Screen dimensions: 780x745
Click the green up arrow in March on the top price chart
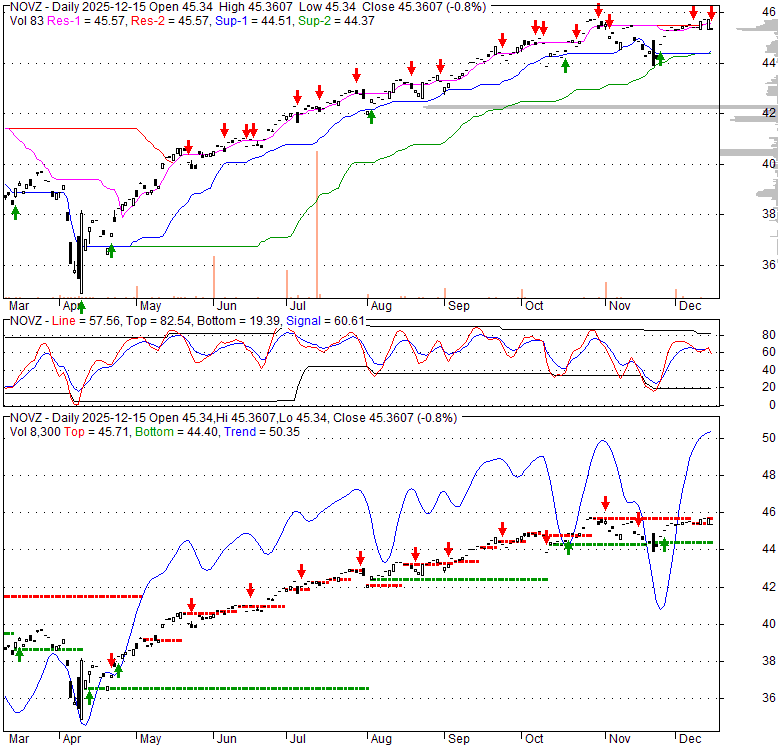click(x=15, y=211)
